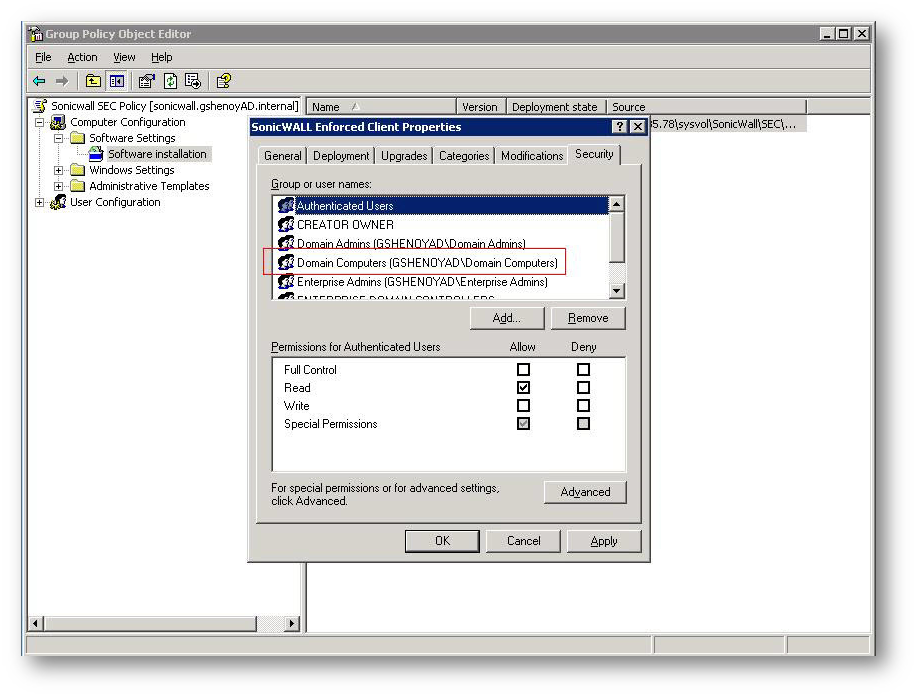The image size is (918, 698).
Task: Toggle the Show/Hide Console Tree icon
Action: coord(117,81)
